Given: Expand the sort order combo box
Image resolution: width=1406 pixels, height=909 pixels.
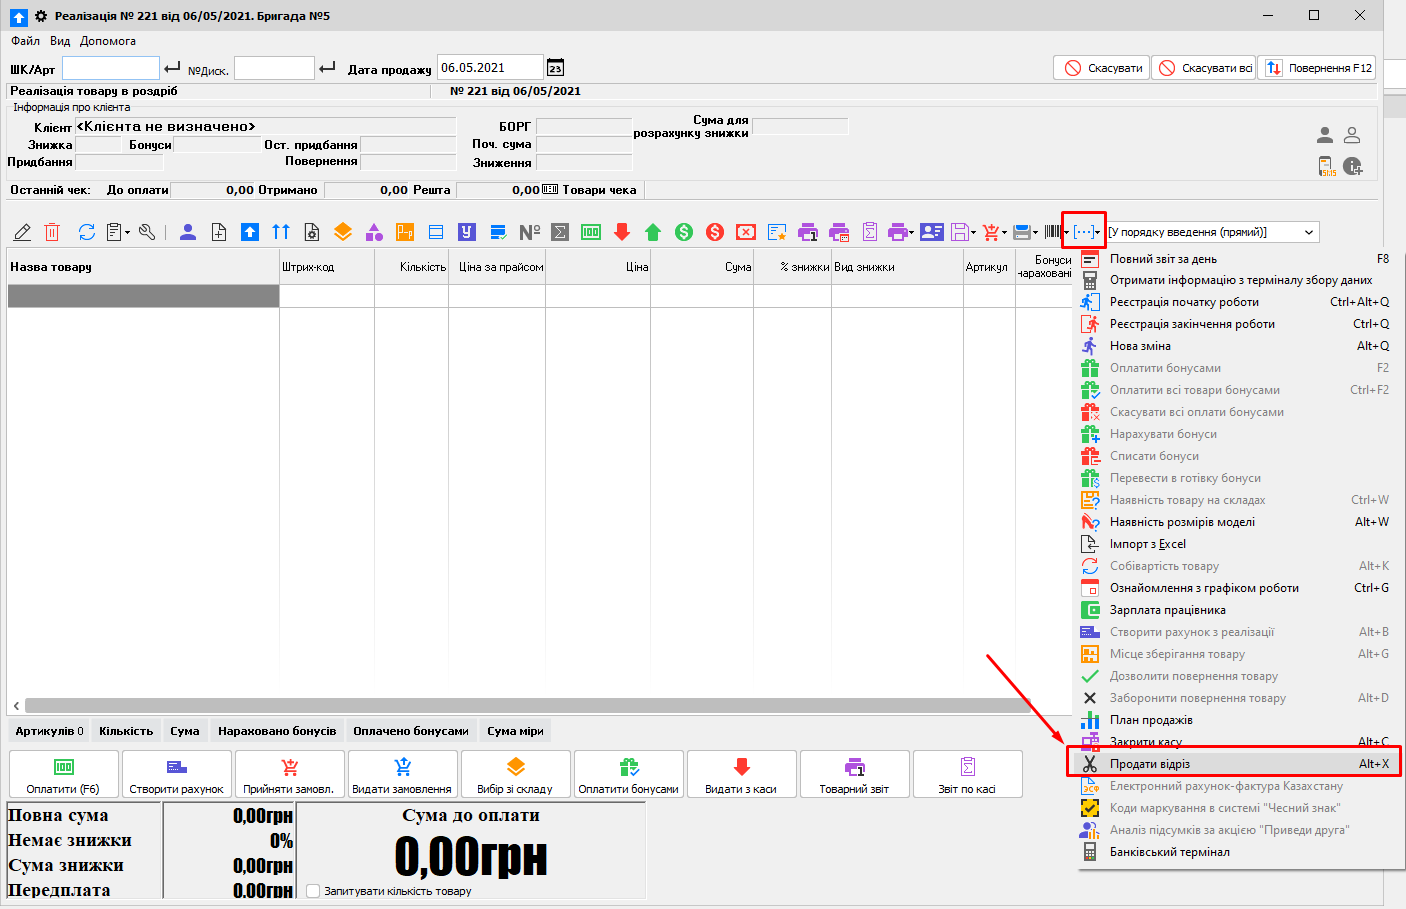Looking at the screenshot, I should click(x=1308, y=232).
